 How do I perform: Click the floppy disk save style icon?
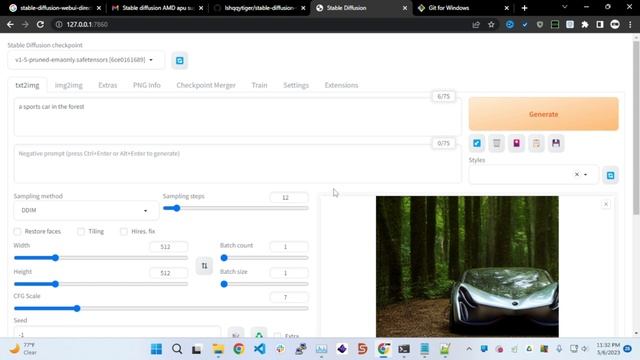(556, 143)
